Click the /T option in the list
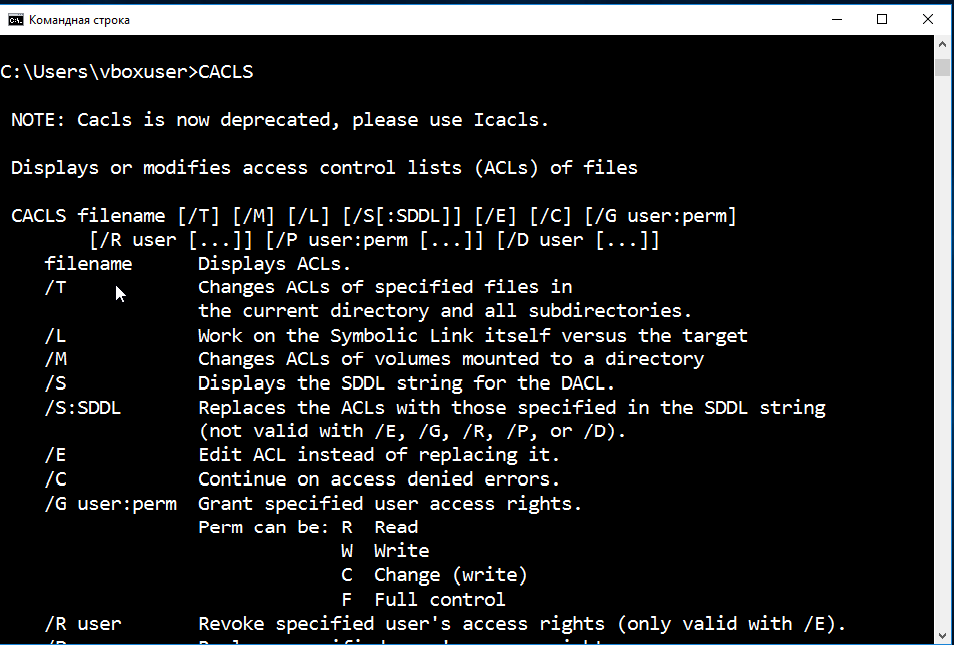954x645 pixels. 55,287
